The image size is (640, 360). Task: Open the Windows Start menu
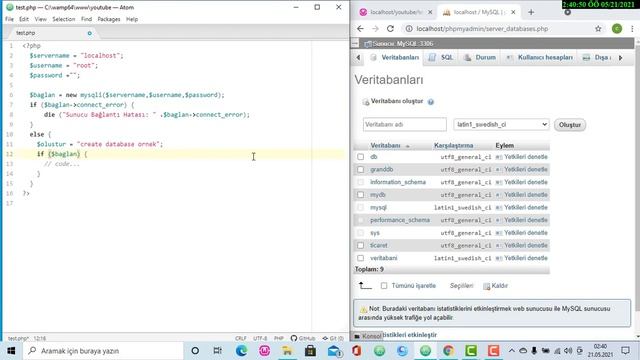11,351
